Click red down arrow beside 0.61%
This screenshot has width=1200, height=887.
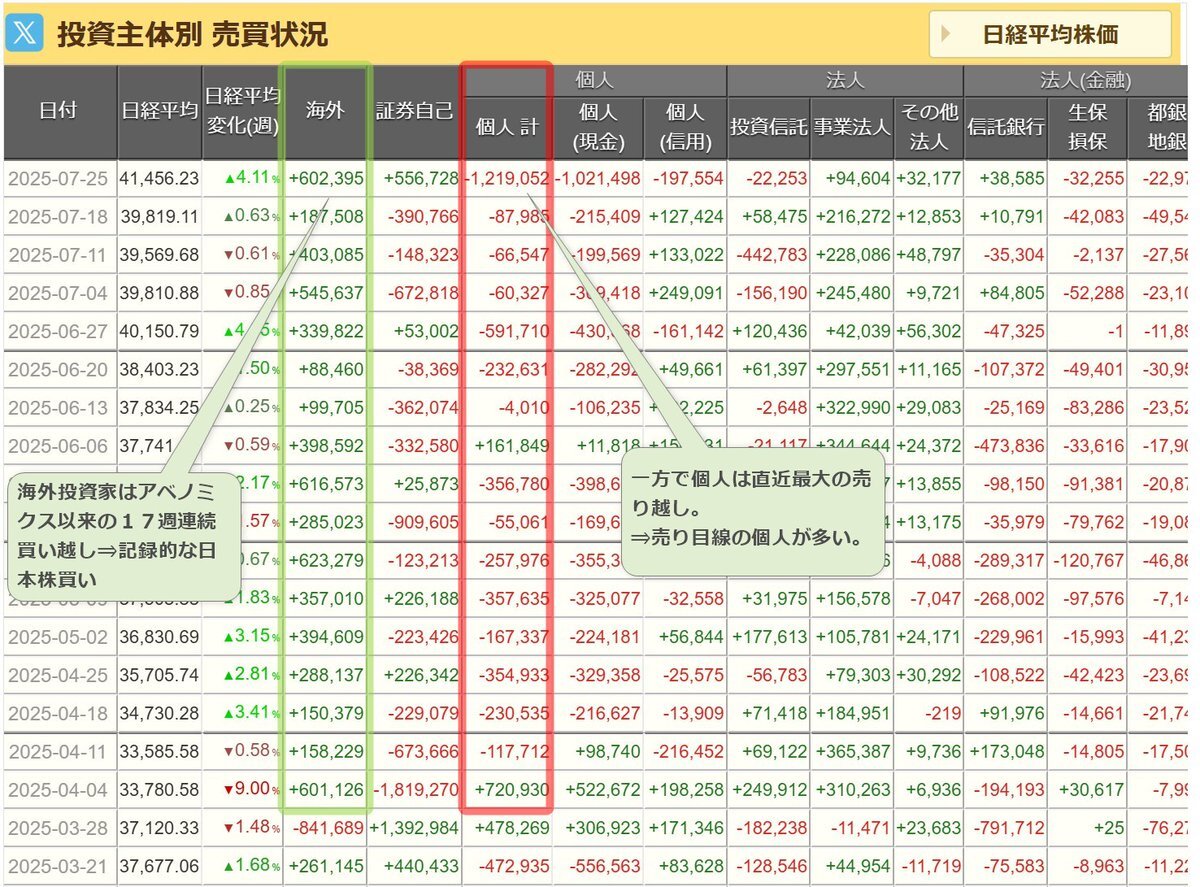(x=229, y=255)
